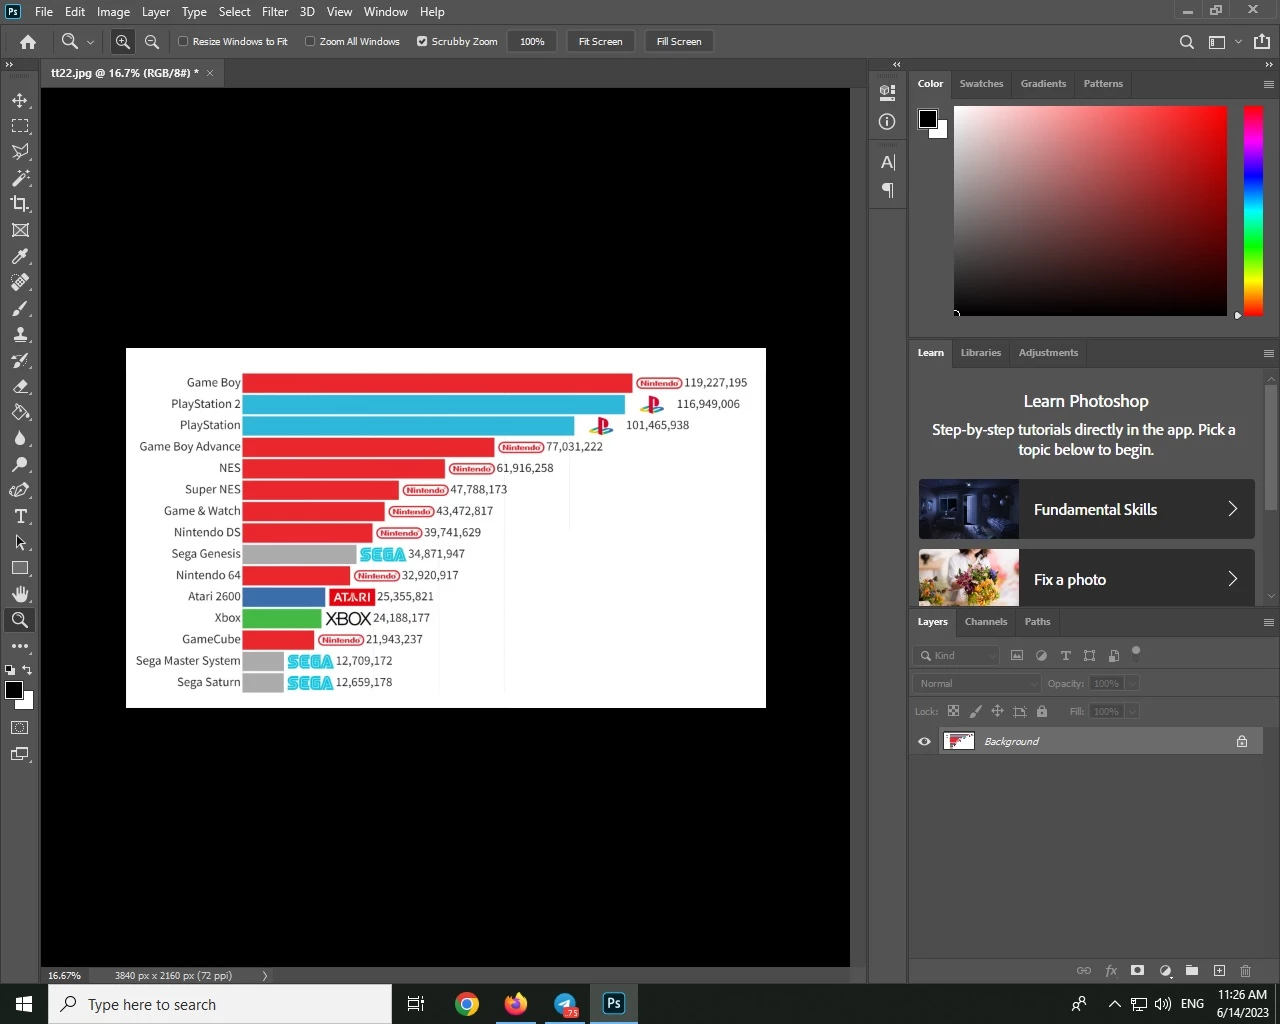Select the Magic Wand tool

coord(20,178)
